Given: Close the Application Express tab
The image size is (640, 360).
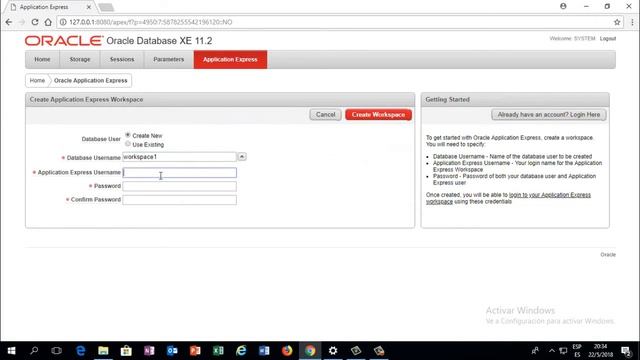Looking at the screenshot, I should [x=89, y=7].
